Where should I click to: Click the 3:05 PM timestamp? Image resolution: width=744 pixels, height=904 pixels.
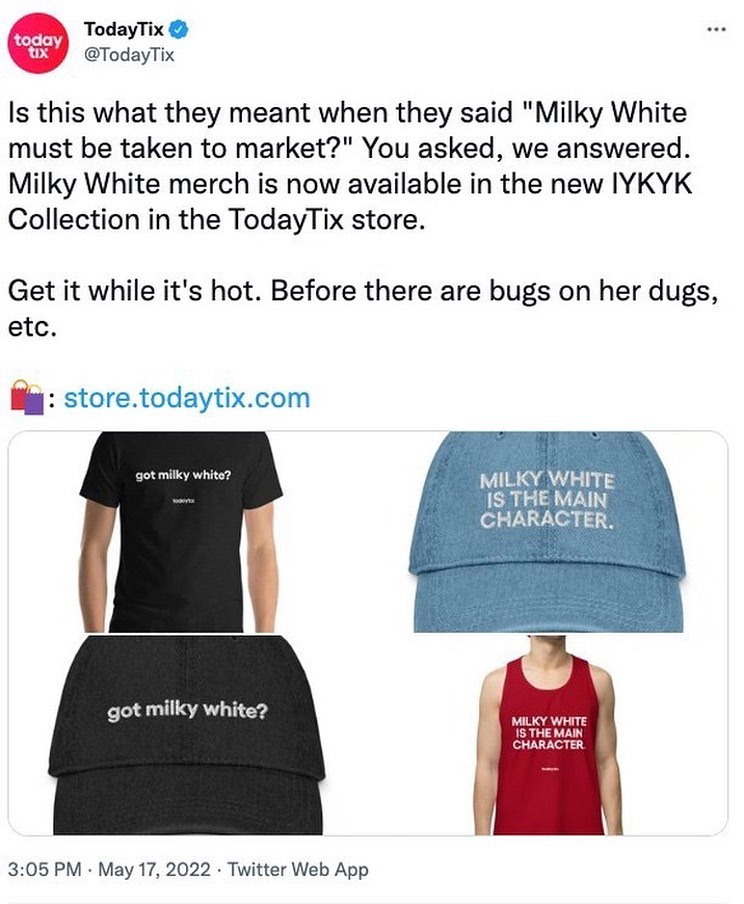[44, 869]
